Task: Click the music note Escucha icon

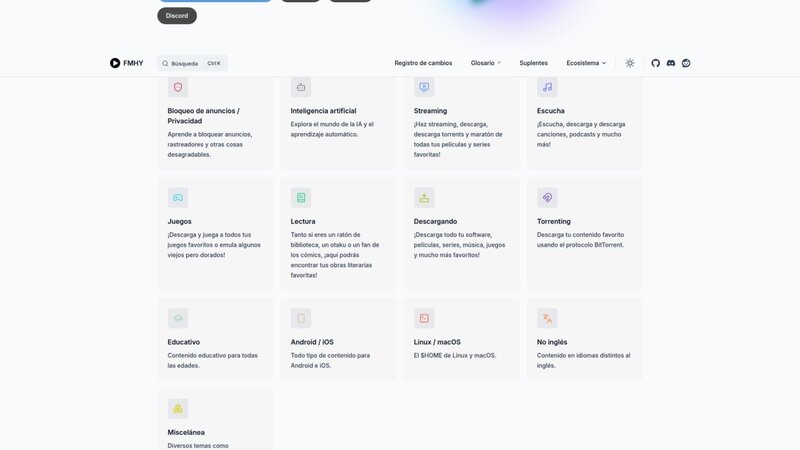Action: click(x=547, y=87)
